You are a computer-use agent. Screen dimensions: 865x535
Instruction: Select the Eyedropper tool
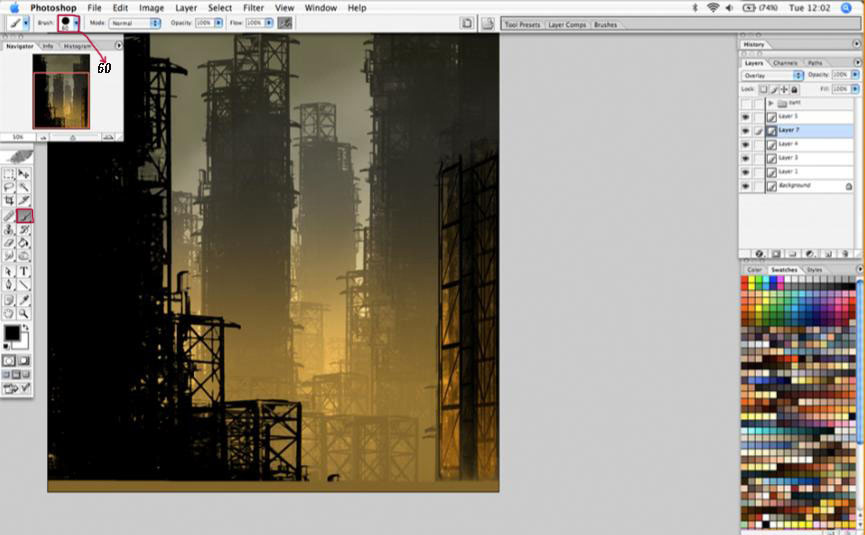click(24, 299)
